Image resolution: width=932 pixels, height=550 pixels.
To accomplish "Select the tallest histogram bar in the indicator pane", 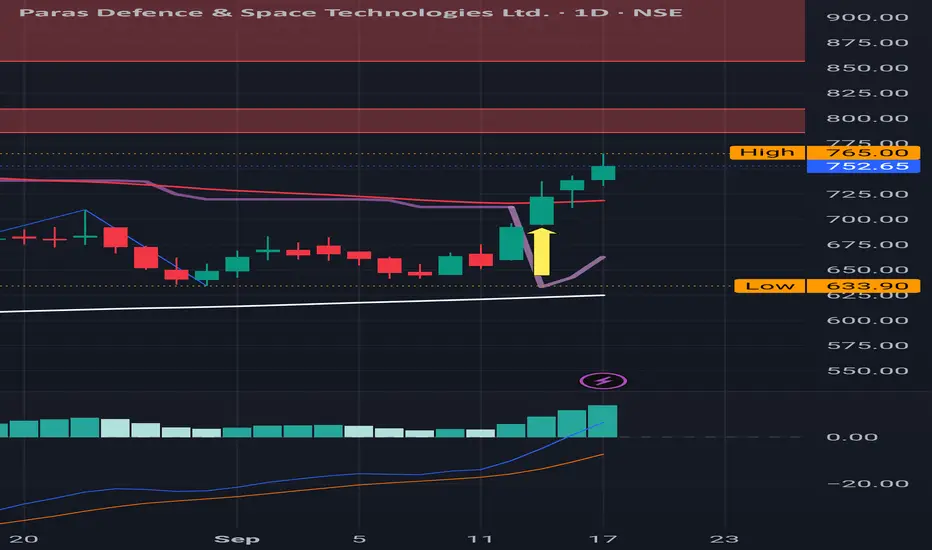I will point(603,421).
